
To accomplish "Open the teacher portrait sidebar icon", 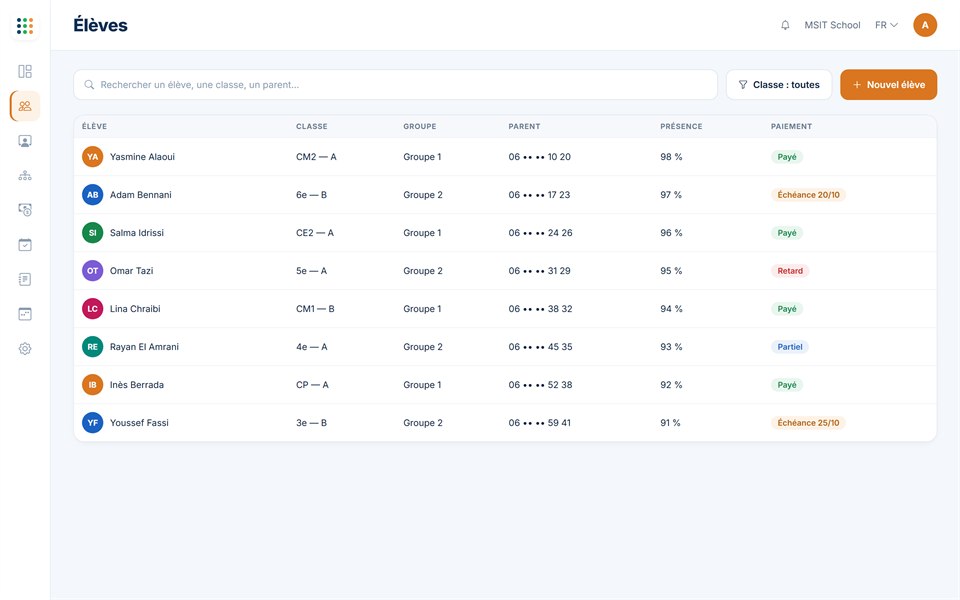I will pos(25,141).
